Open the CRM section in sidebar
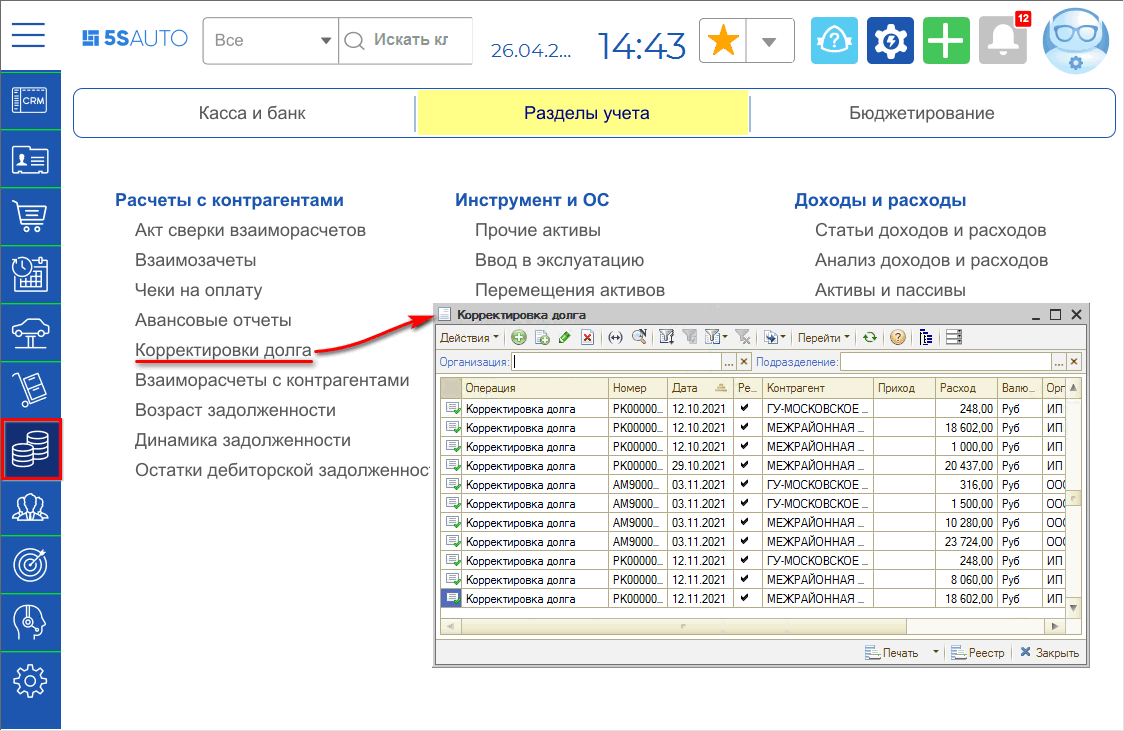 (30, 101)
